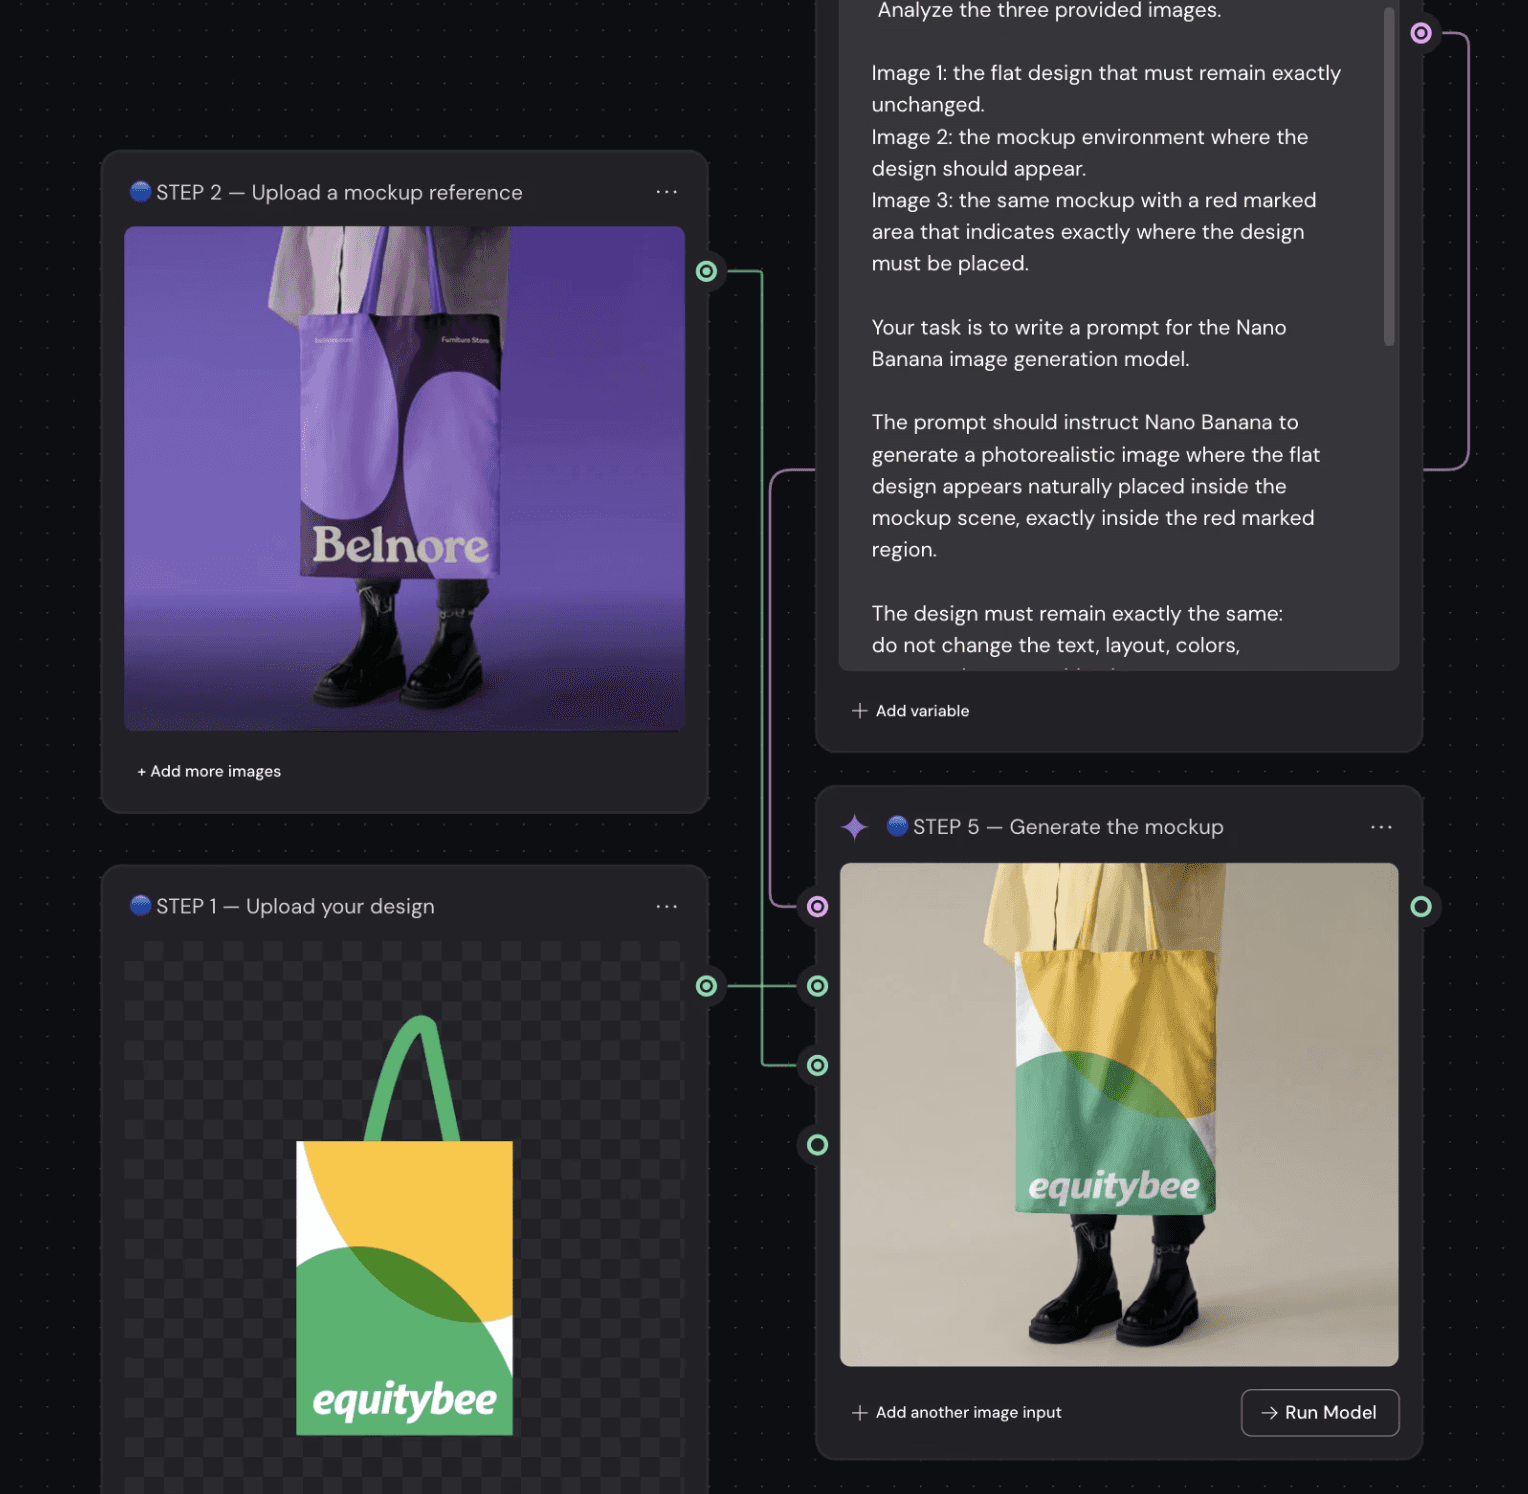Screen dimensions: 1528x1494
Task: Click the globe icon beside Step 1 title
Action: coord(140,906)
